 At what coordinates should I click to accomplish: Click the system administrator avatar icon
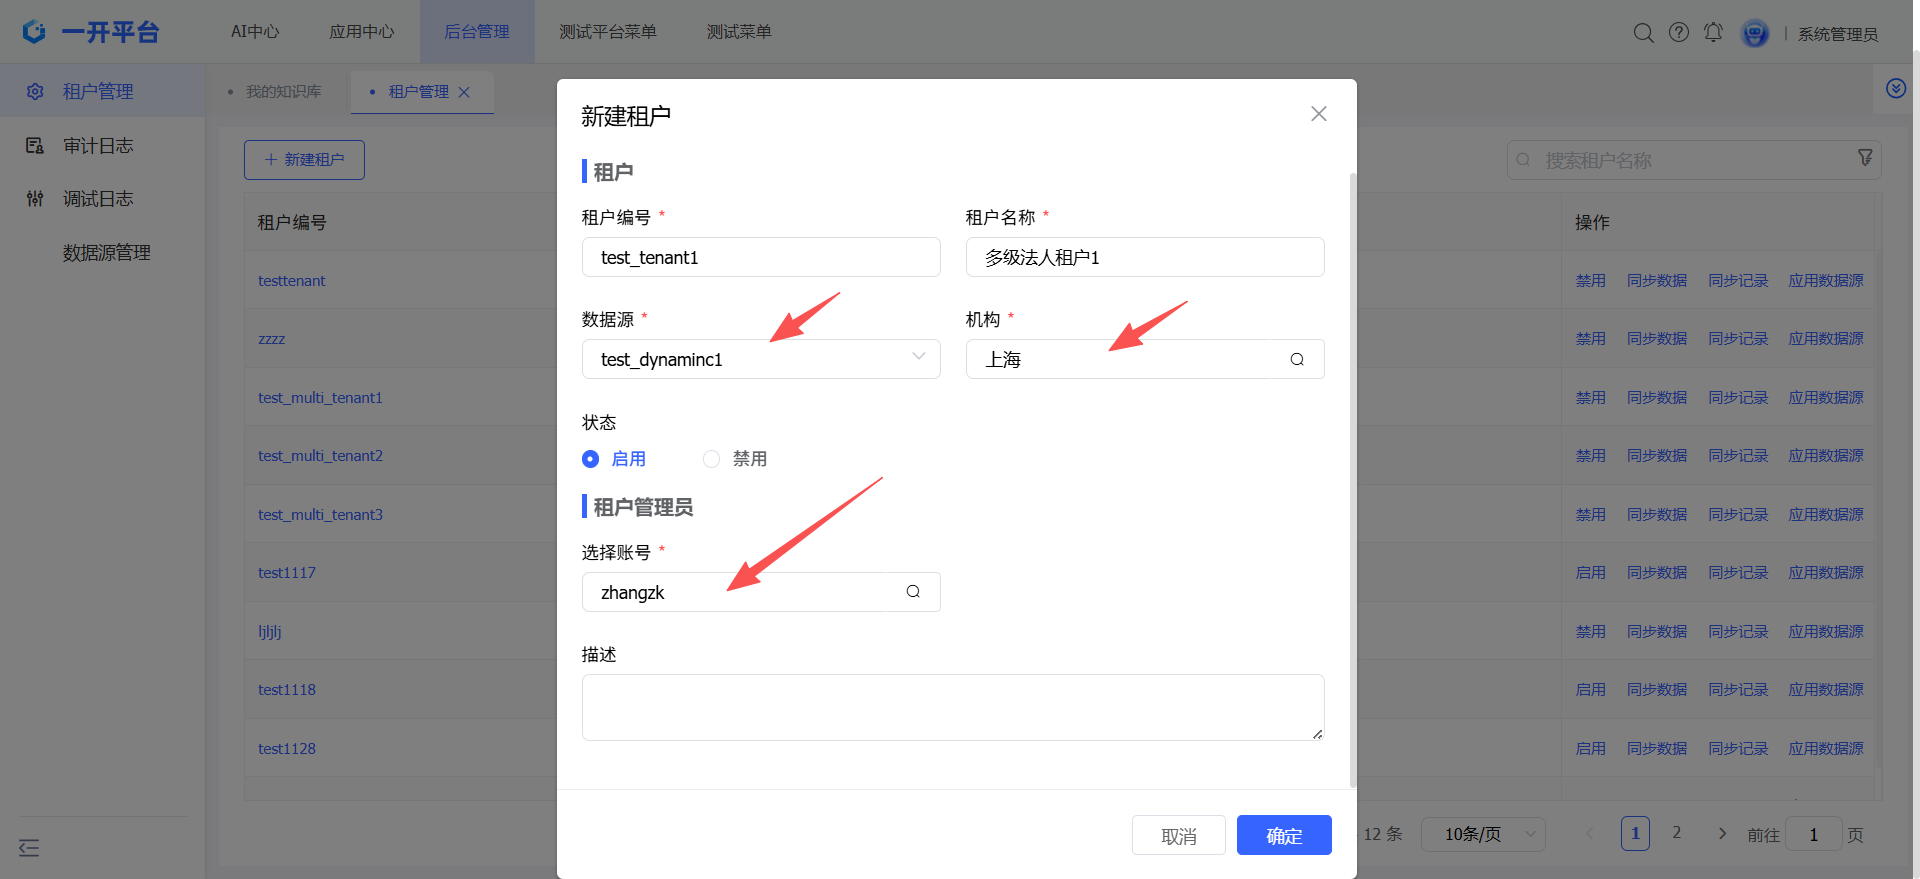[x=1754, y=34]
